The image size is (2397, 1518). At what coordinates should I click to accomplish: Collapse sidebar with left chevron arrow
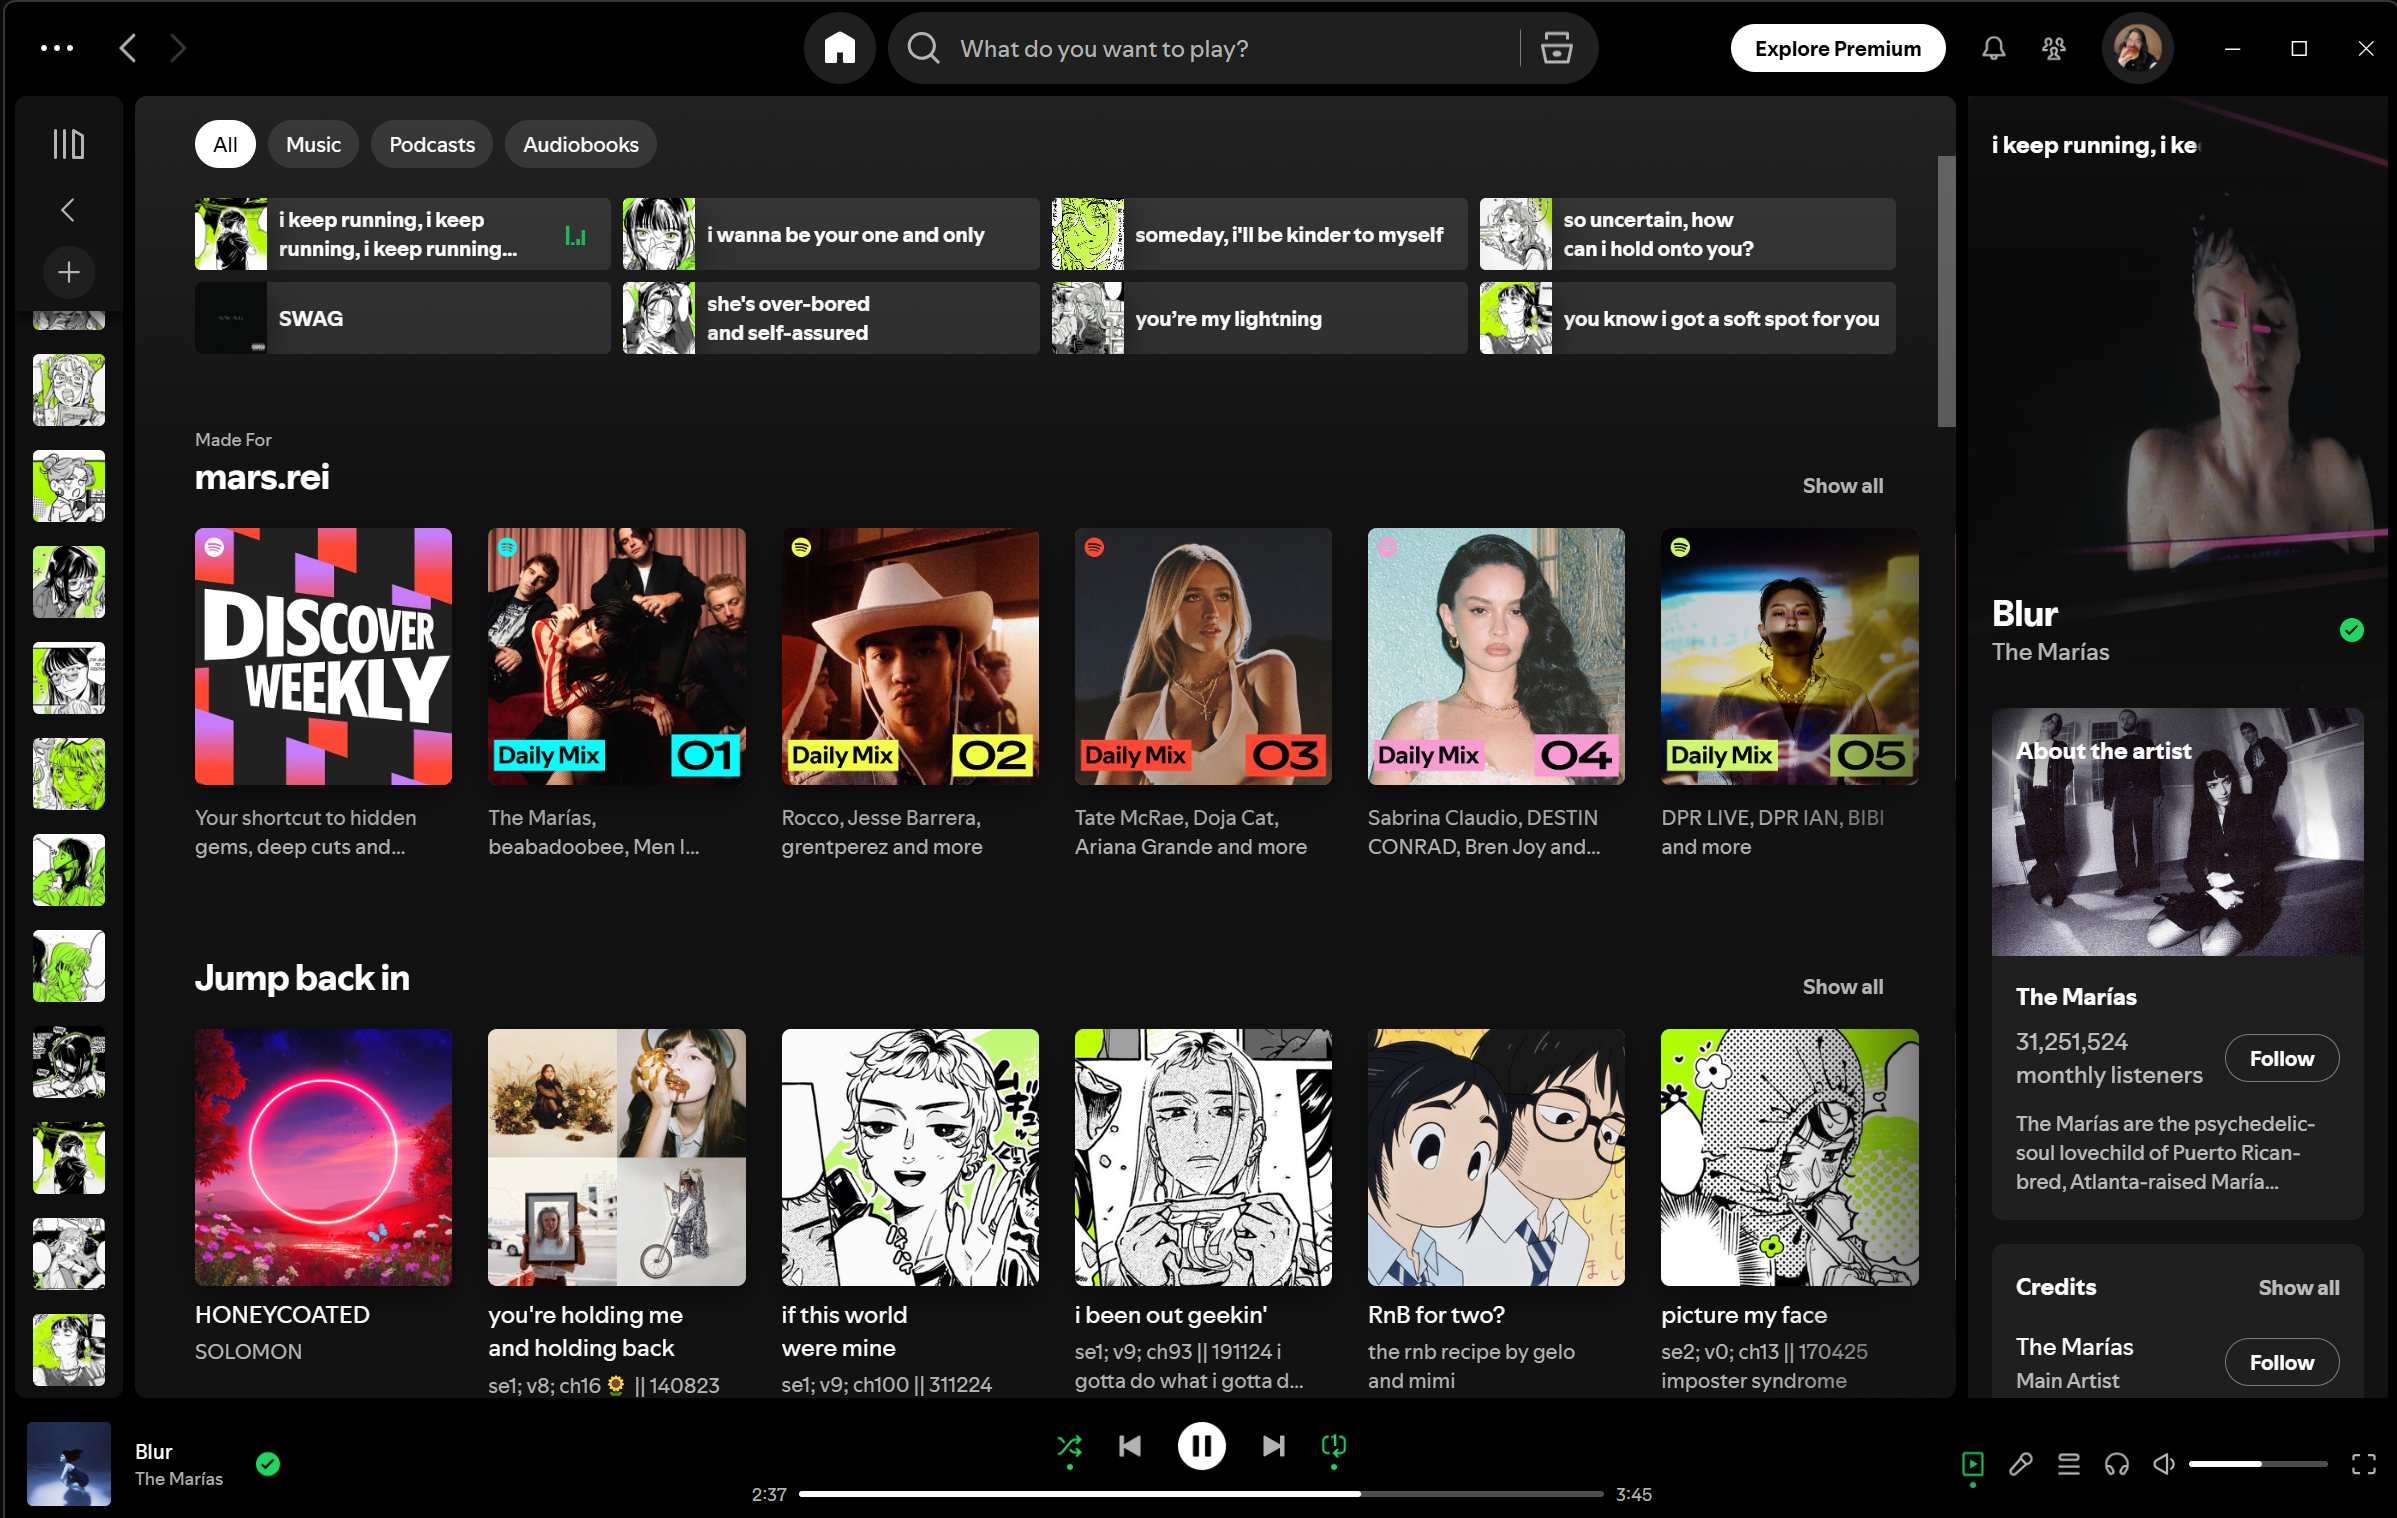pyautogui.click(x=68, y=210)
